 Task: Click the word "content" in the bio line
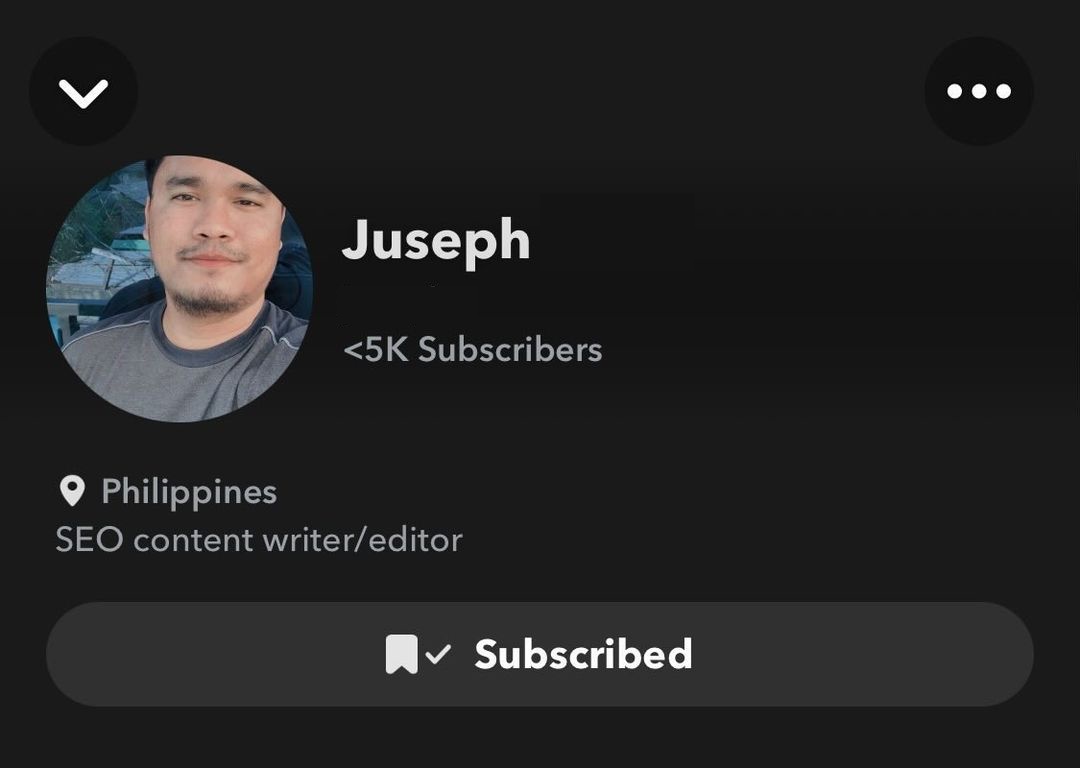point(194,541)
